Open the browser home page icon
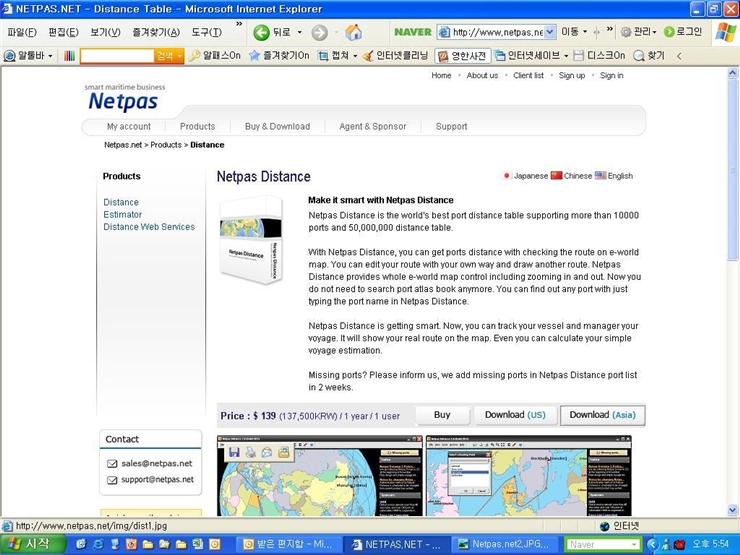The image size is (740, 555). tap(353, 32)
